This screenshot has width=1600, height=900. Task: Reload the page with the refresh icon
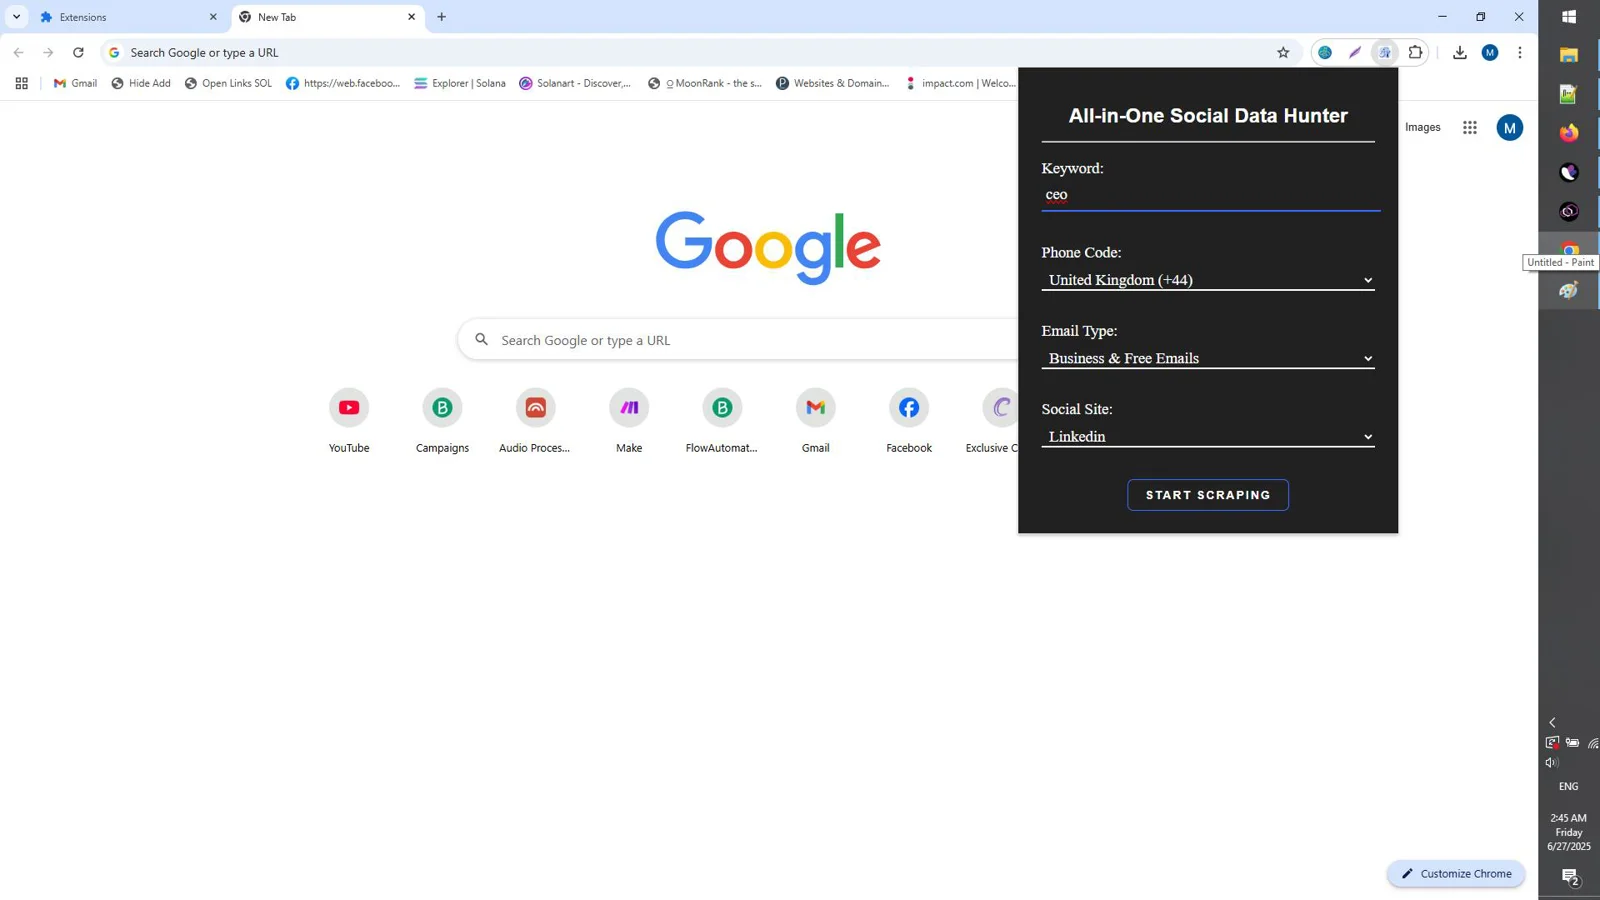coord(78,52)
